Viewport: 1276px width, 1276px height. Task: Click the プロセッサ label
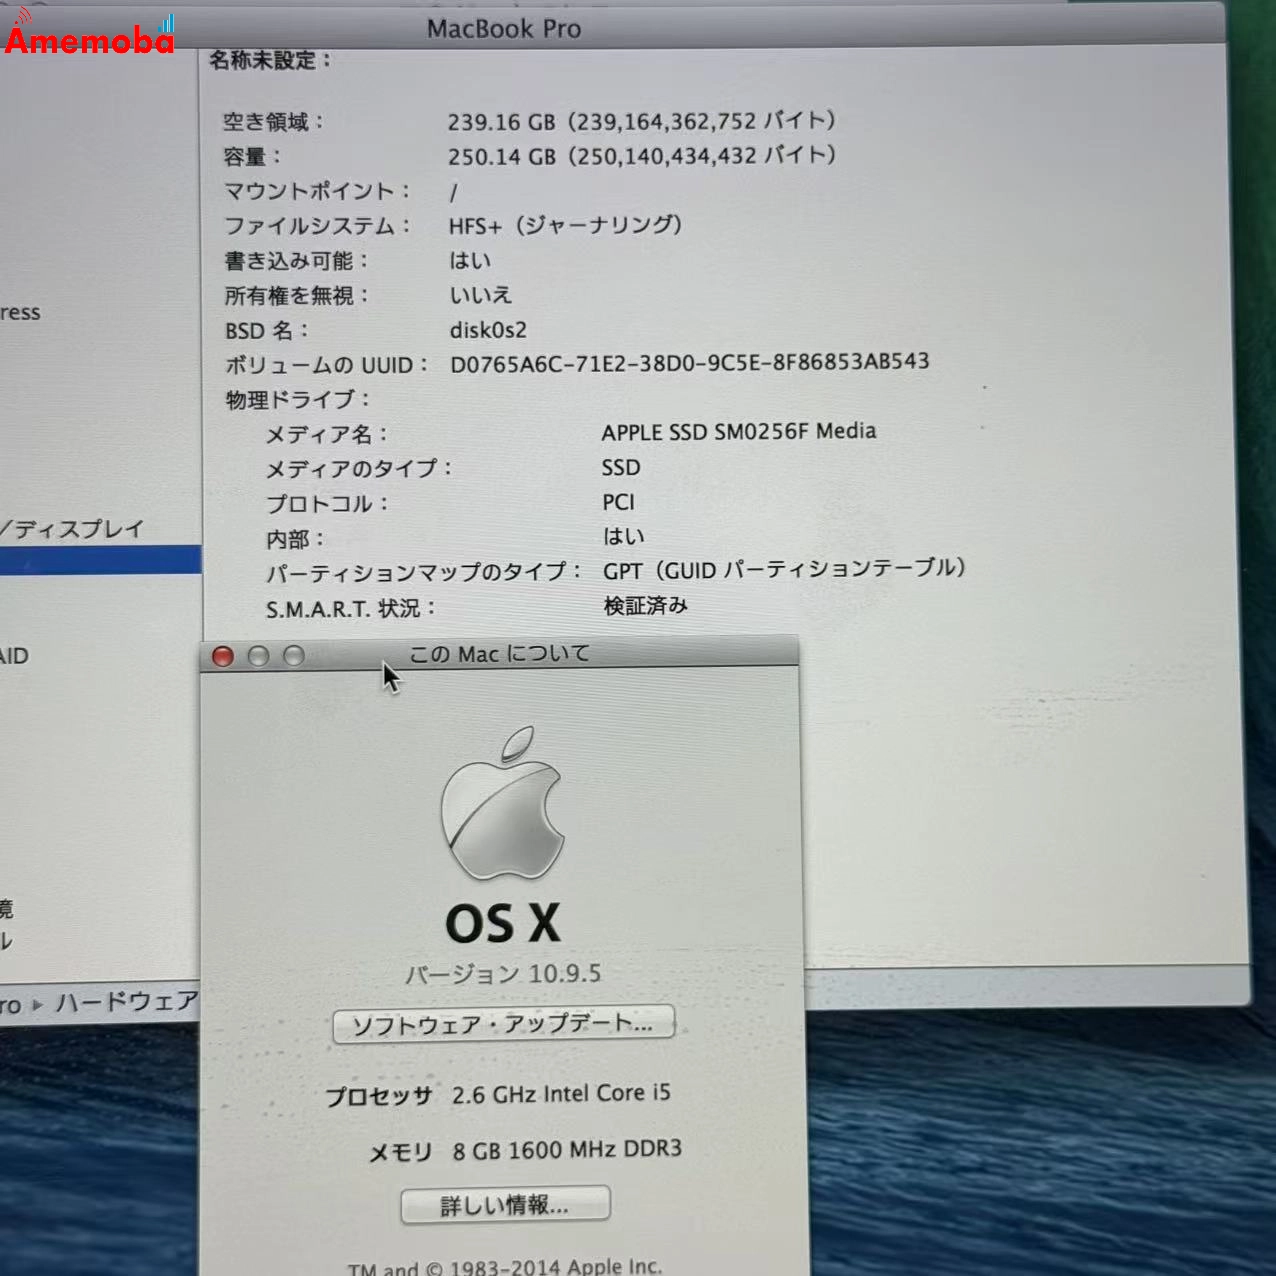tap(379, 1097)
